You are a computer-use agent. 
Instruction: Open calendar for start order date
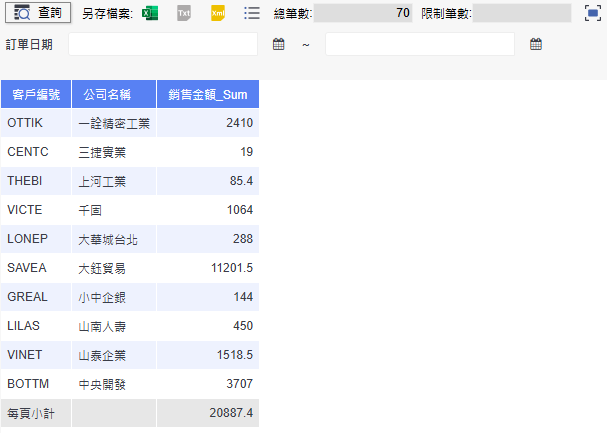click(x=279, y=45)
